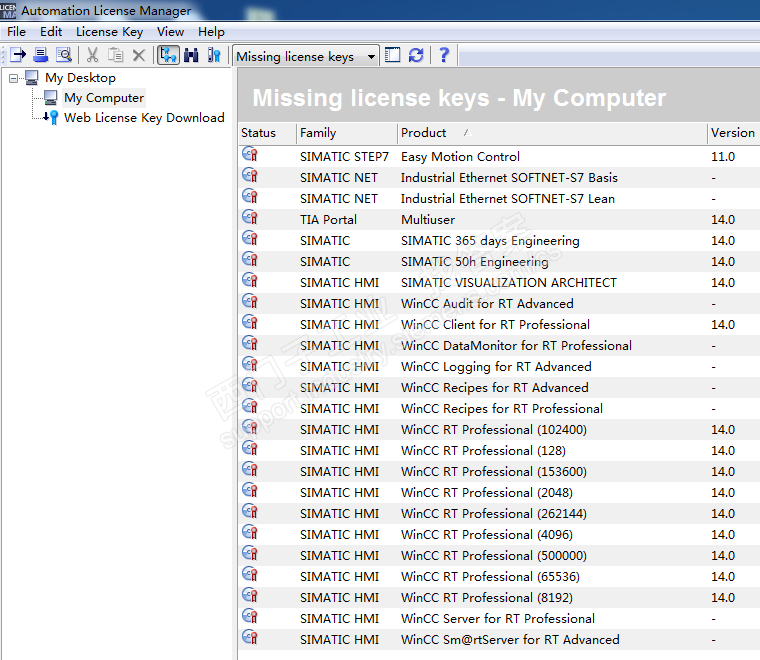760x660 pixels.
Task: Open the License Key menu
Action: tap(110, 32)
